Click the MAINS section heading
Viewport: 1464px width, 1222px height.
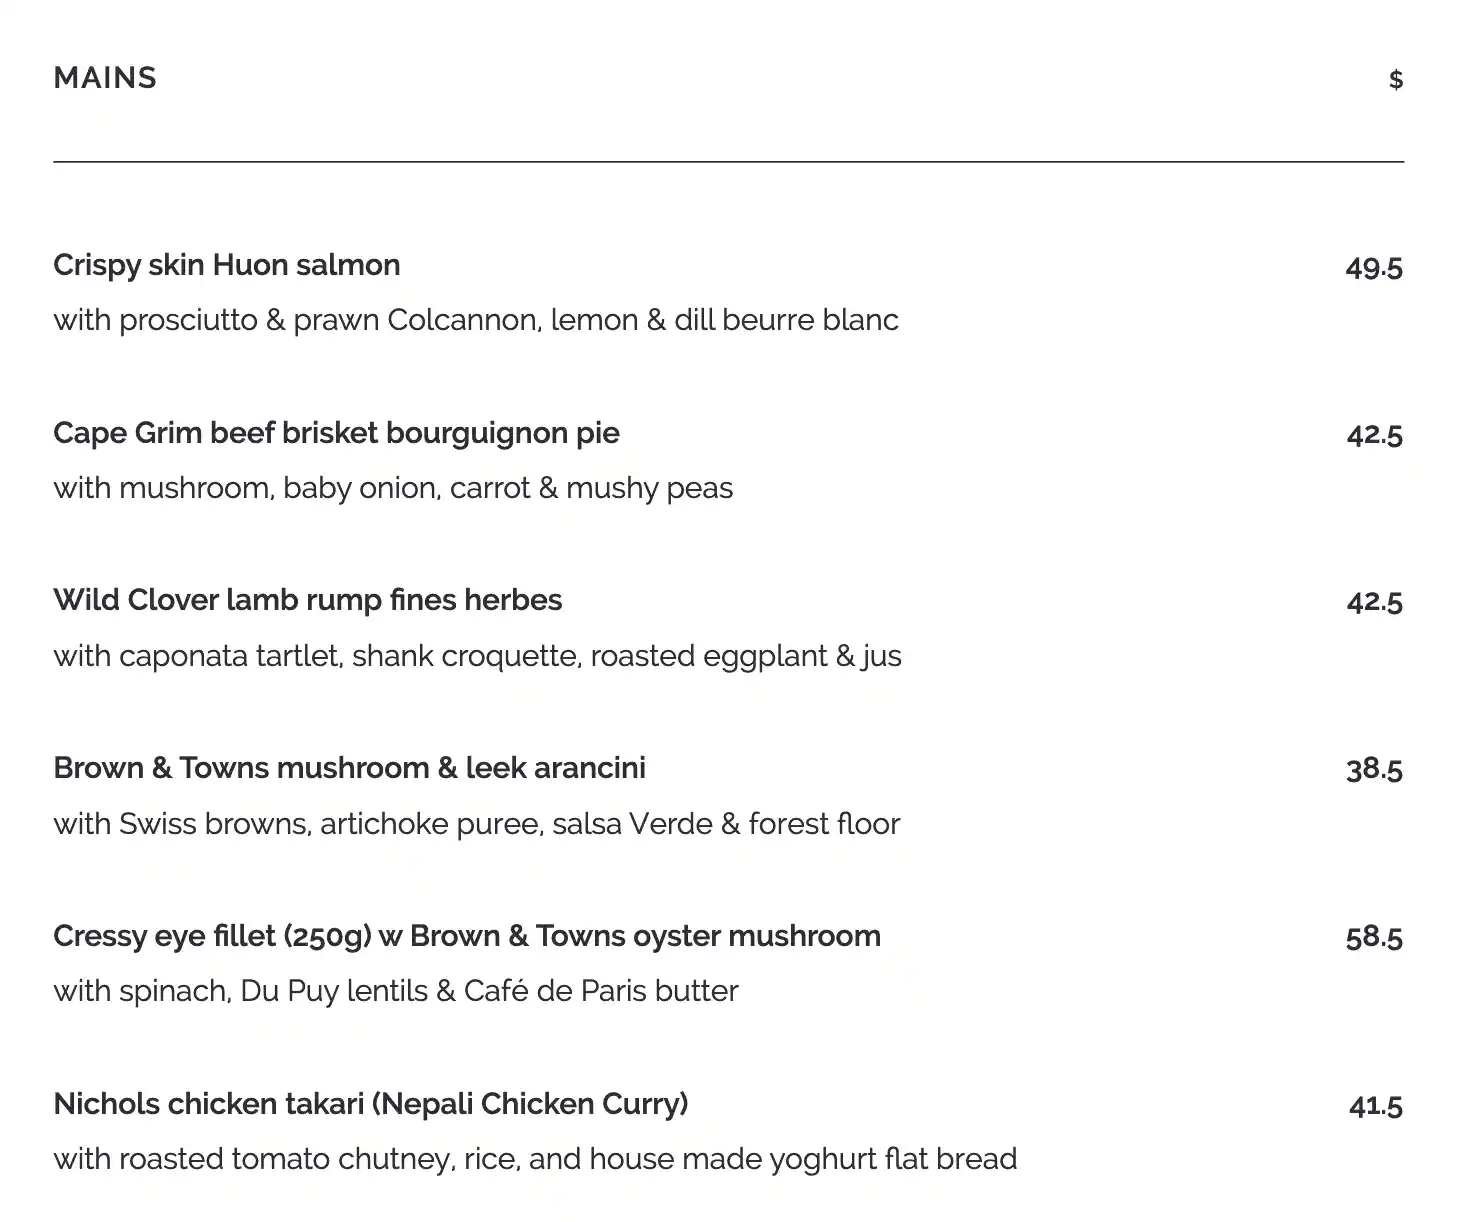105,78
